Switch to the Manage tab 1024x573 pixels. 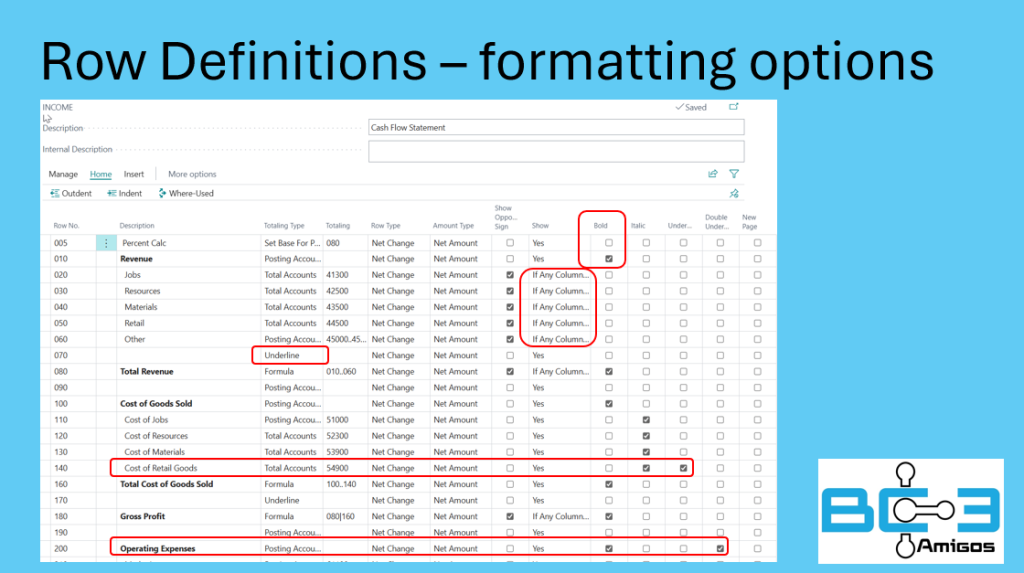coord(63,174)
